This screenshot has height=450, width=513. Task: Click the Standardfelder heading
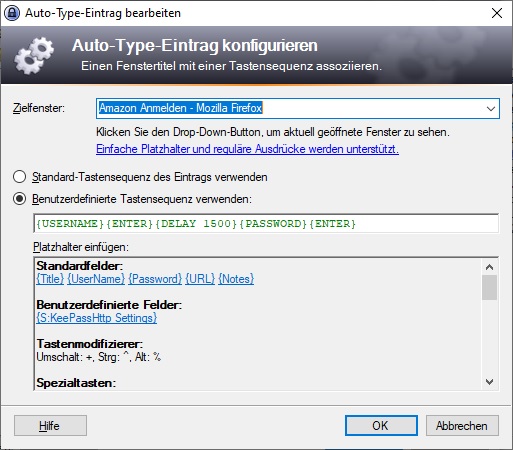click(80, 266)
